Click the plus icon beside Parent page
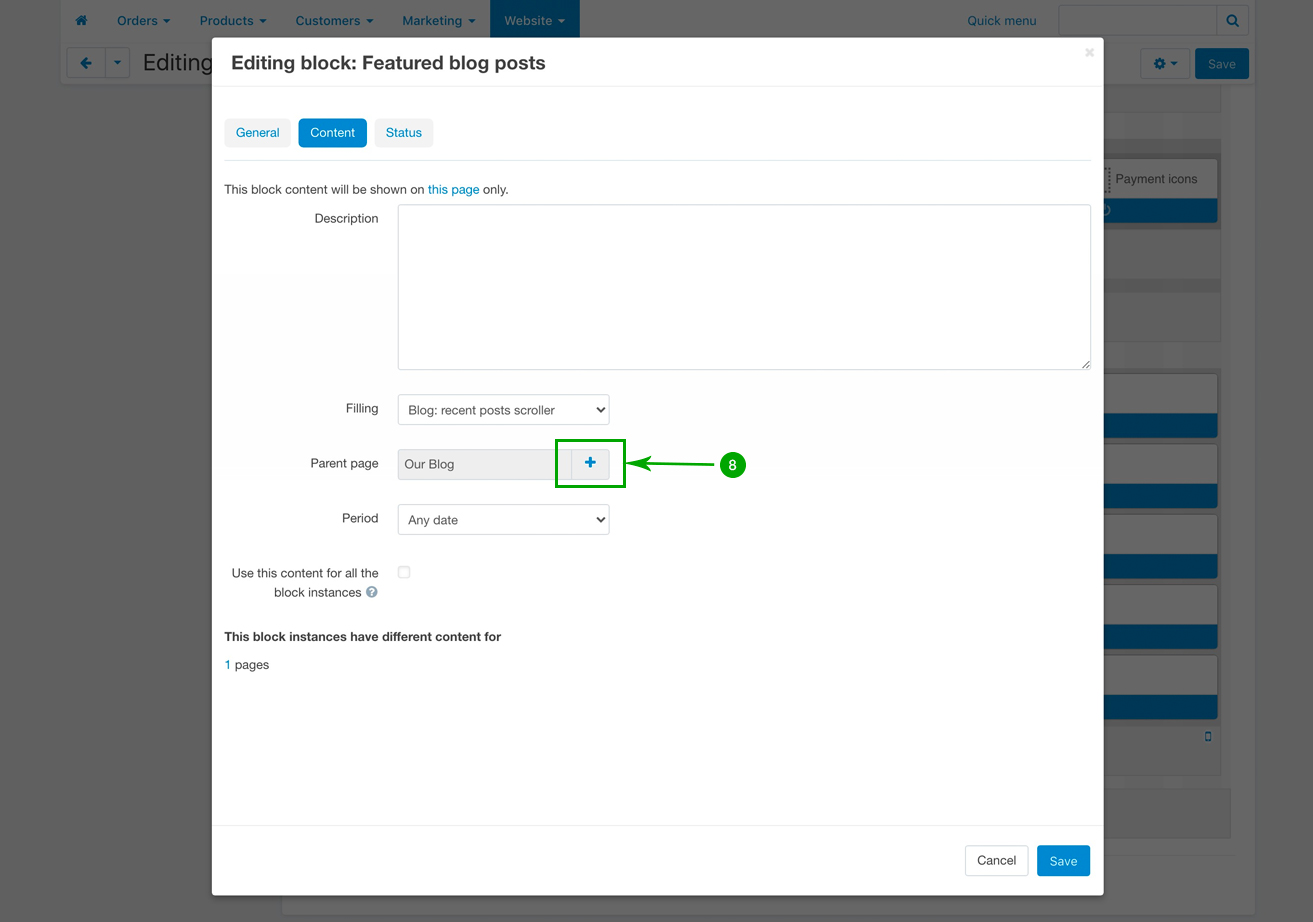 tap(590, 463)
